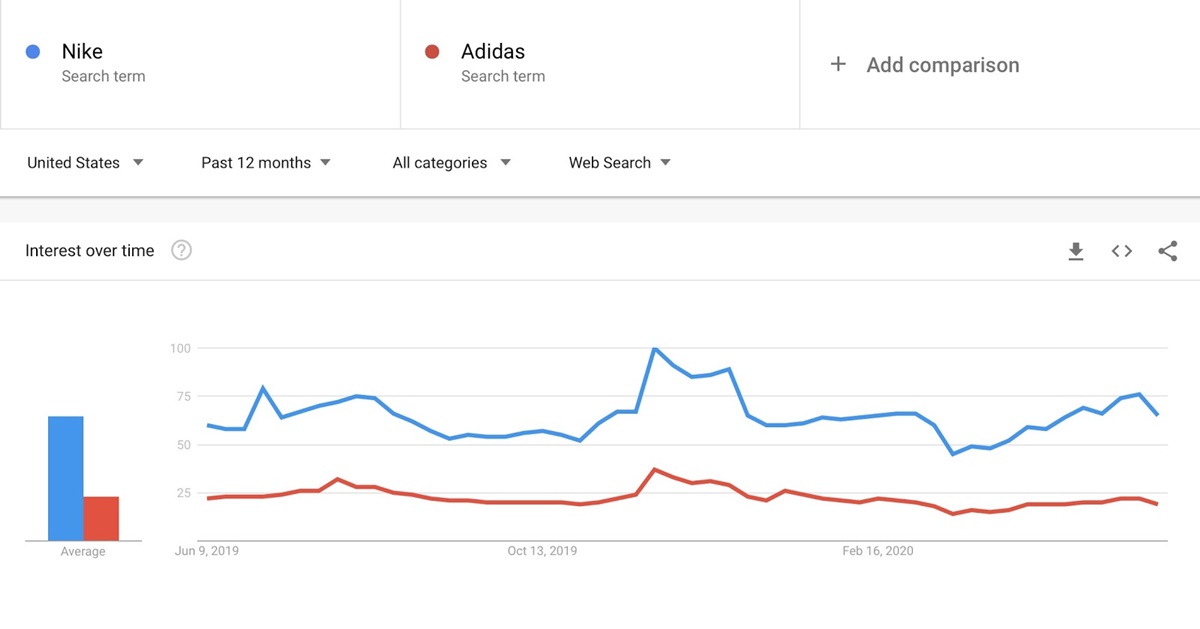Open the help tooltip beside Interest over time

pyautogui.click(x=182, y=250)
